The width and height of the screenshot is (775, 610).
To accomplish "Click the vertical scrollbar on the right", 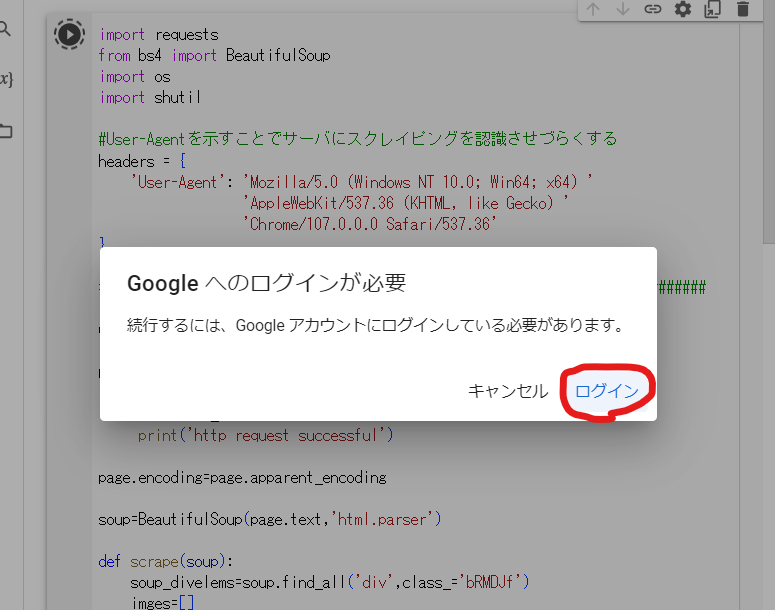I will [768, 130].
